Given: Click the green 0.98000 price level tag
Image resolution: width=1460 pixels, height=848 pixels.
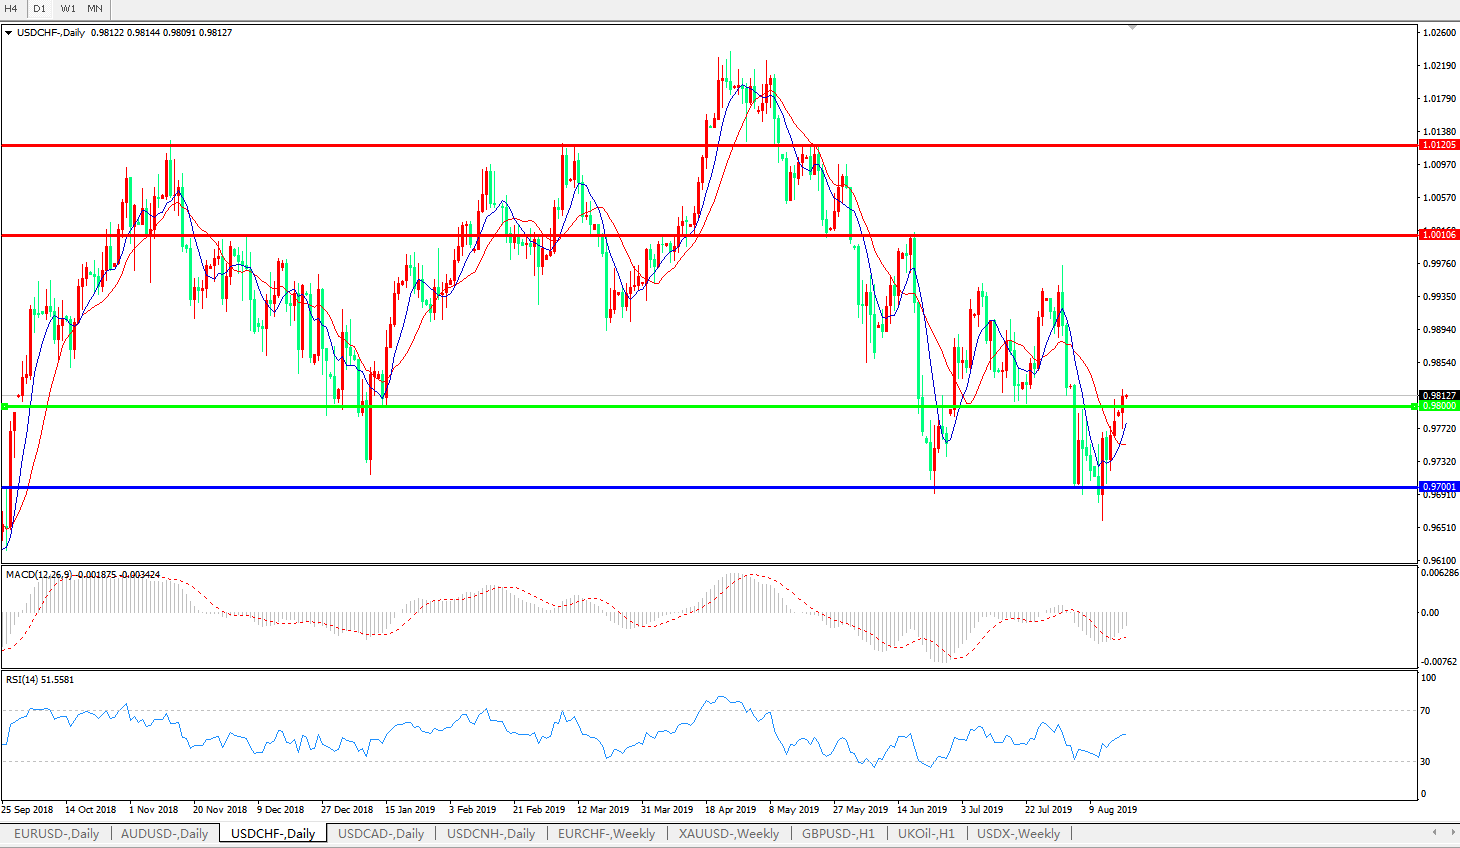Looking at the screenshot, I should coord(1439,406).
